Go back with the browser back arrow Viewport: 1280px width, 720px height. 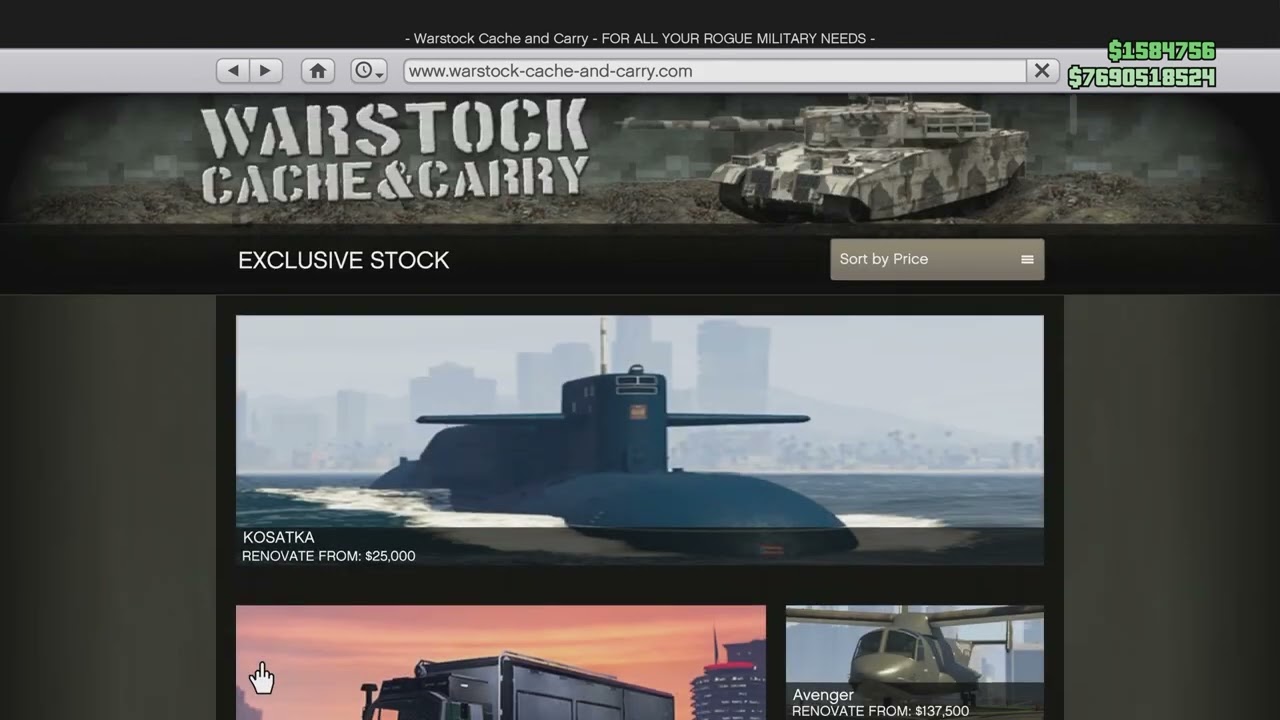pos(233,71)
